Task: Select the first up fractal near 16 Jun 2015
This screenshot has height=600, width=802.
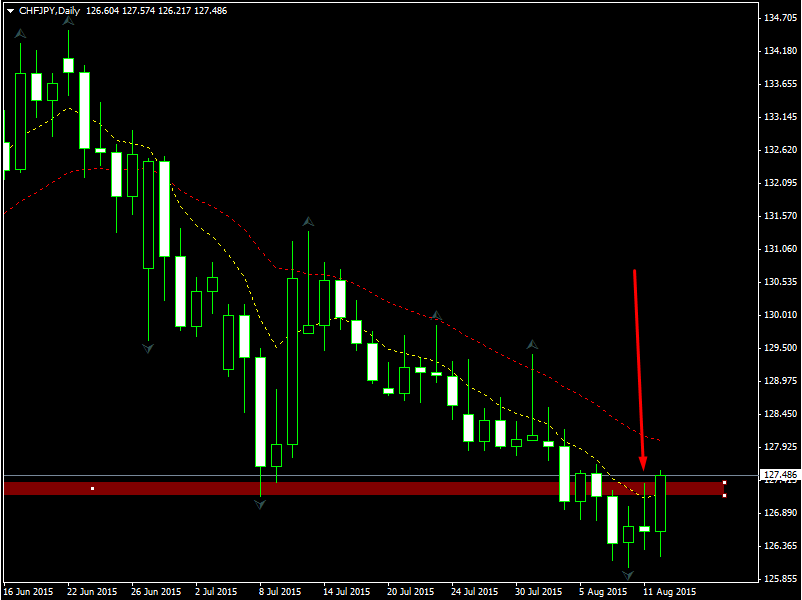Action: [x=20, y=34]
